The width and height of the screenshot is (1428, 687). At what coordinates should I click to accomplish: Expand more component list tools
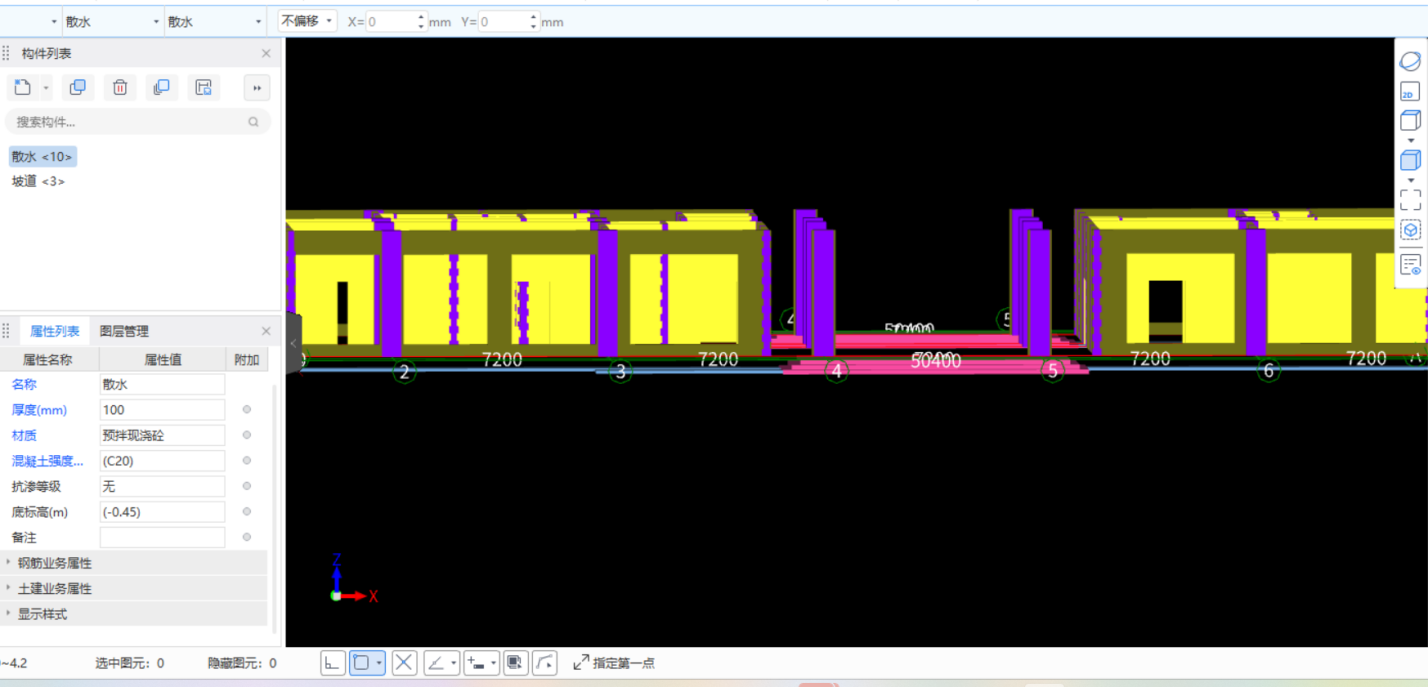[257, 88]
